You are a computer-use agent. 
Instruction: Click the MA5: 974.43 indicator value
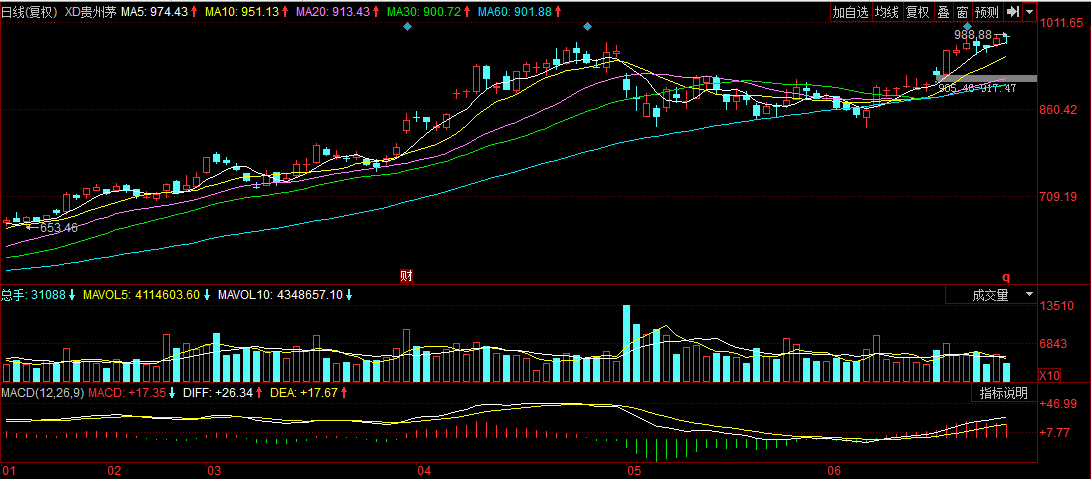click(154, 13)
